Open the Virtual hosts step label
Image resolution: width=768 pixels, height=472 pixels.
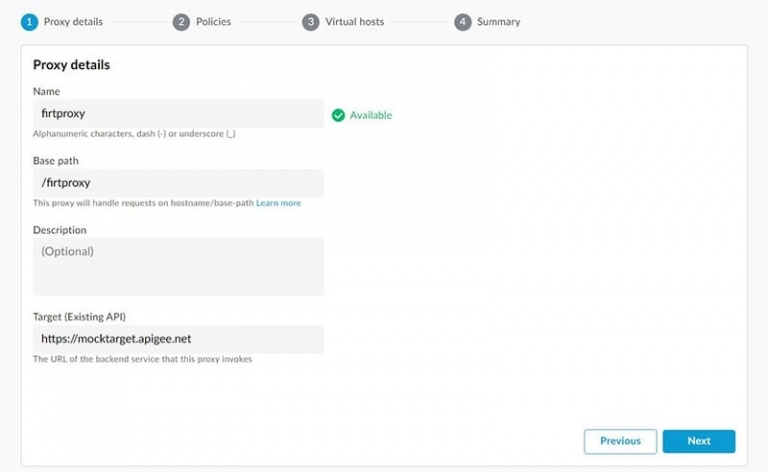(x=355, y=22)
